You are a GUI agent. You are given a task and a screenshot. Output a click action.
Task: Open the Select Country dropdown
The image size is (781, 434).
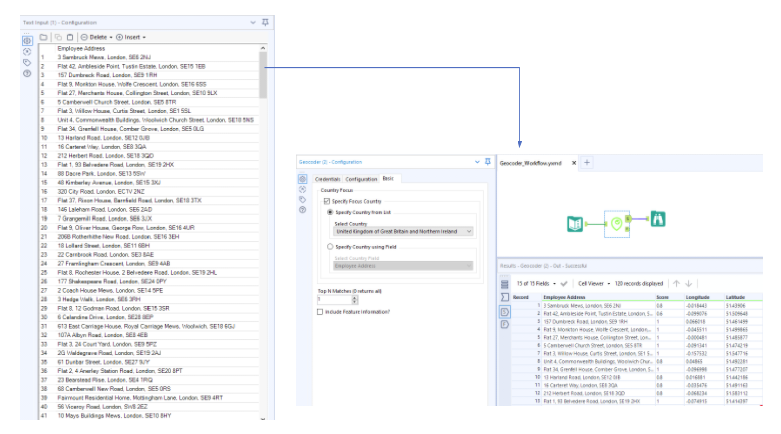pos(403,232)
